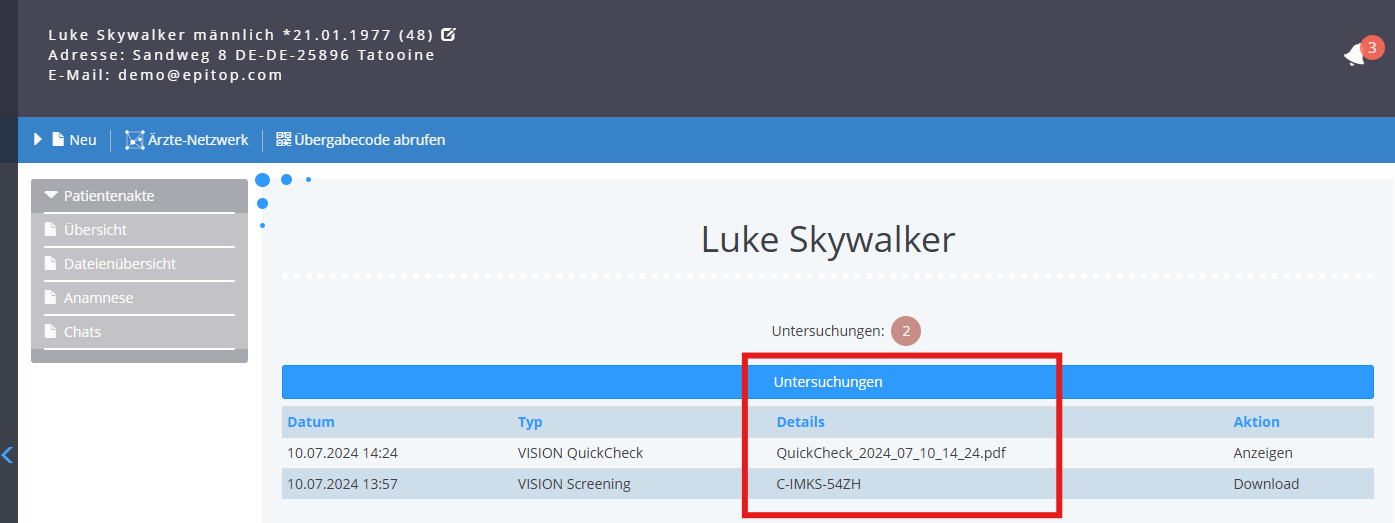The width and height of the screenshot is (1395, 523).
Task: Click the Typ column header
Action: pyautogui.click(x=530, y=422)
